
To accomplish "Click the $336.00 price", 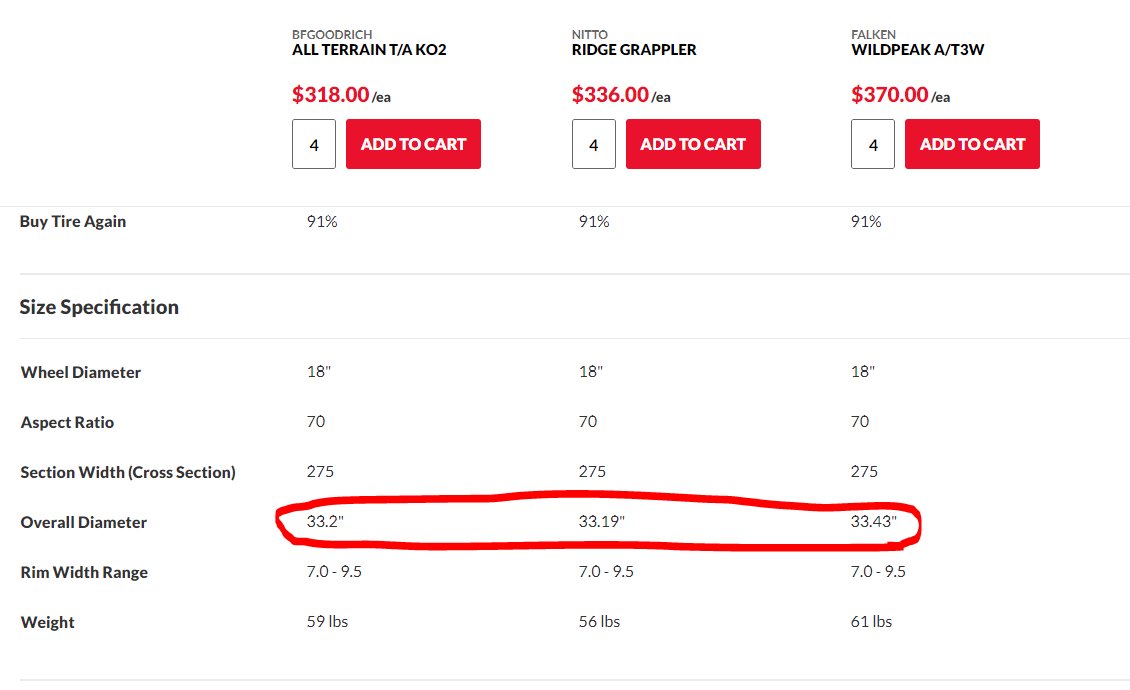I will click(610, 94).
